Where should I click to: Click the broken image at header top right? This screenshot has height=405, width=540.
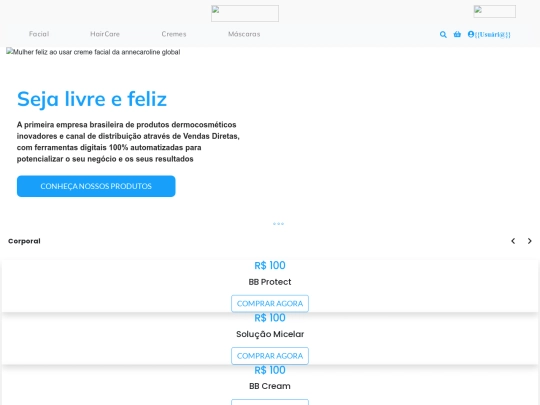click(x=495, y=11)
